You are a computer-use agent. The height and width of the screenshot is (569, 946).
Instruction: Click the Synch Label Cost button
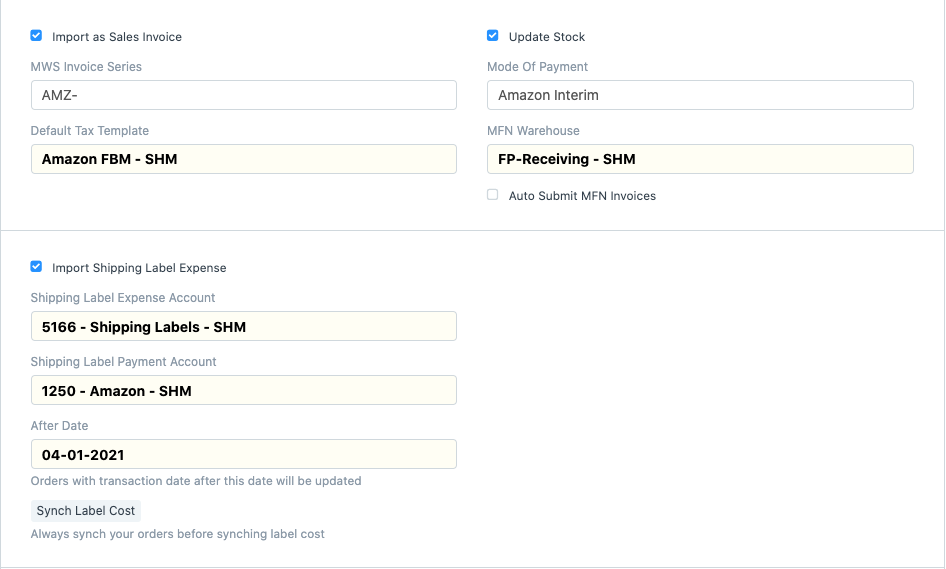click(86, 511)
